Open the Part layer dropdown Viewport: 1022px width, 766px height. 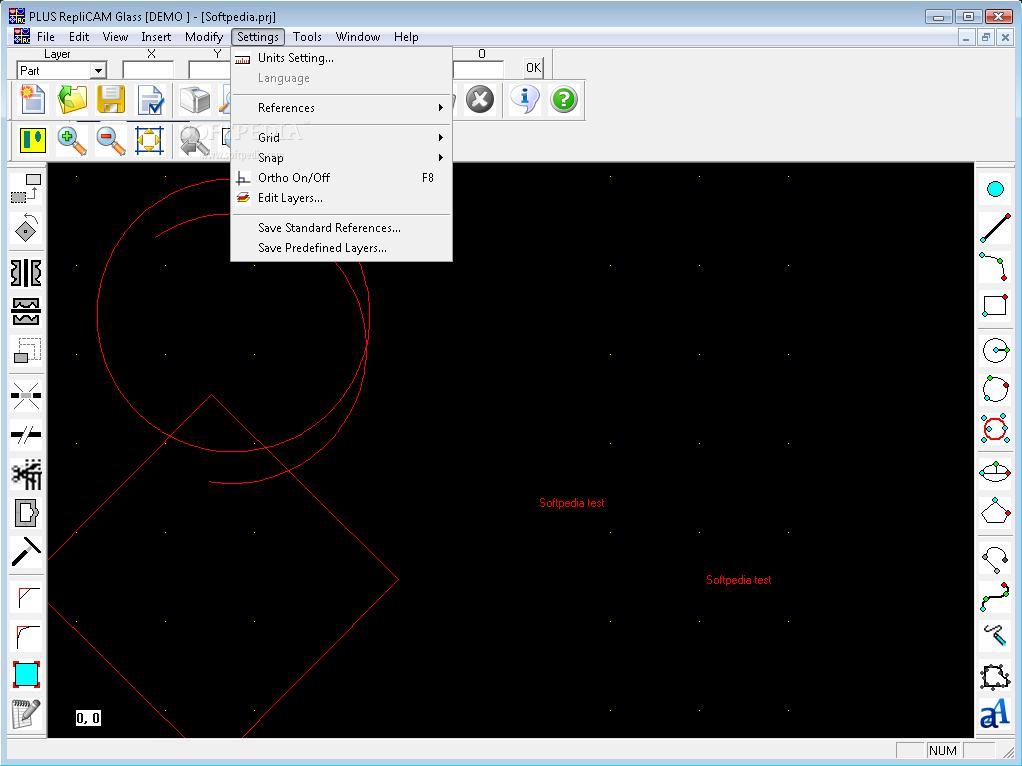98,70
